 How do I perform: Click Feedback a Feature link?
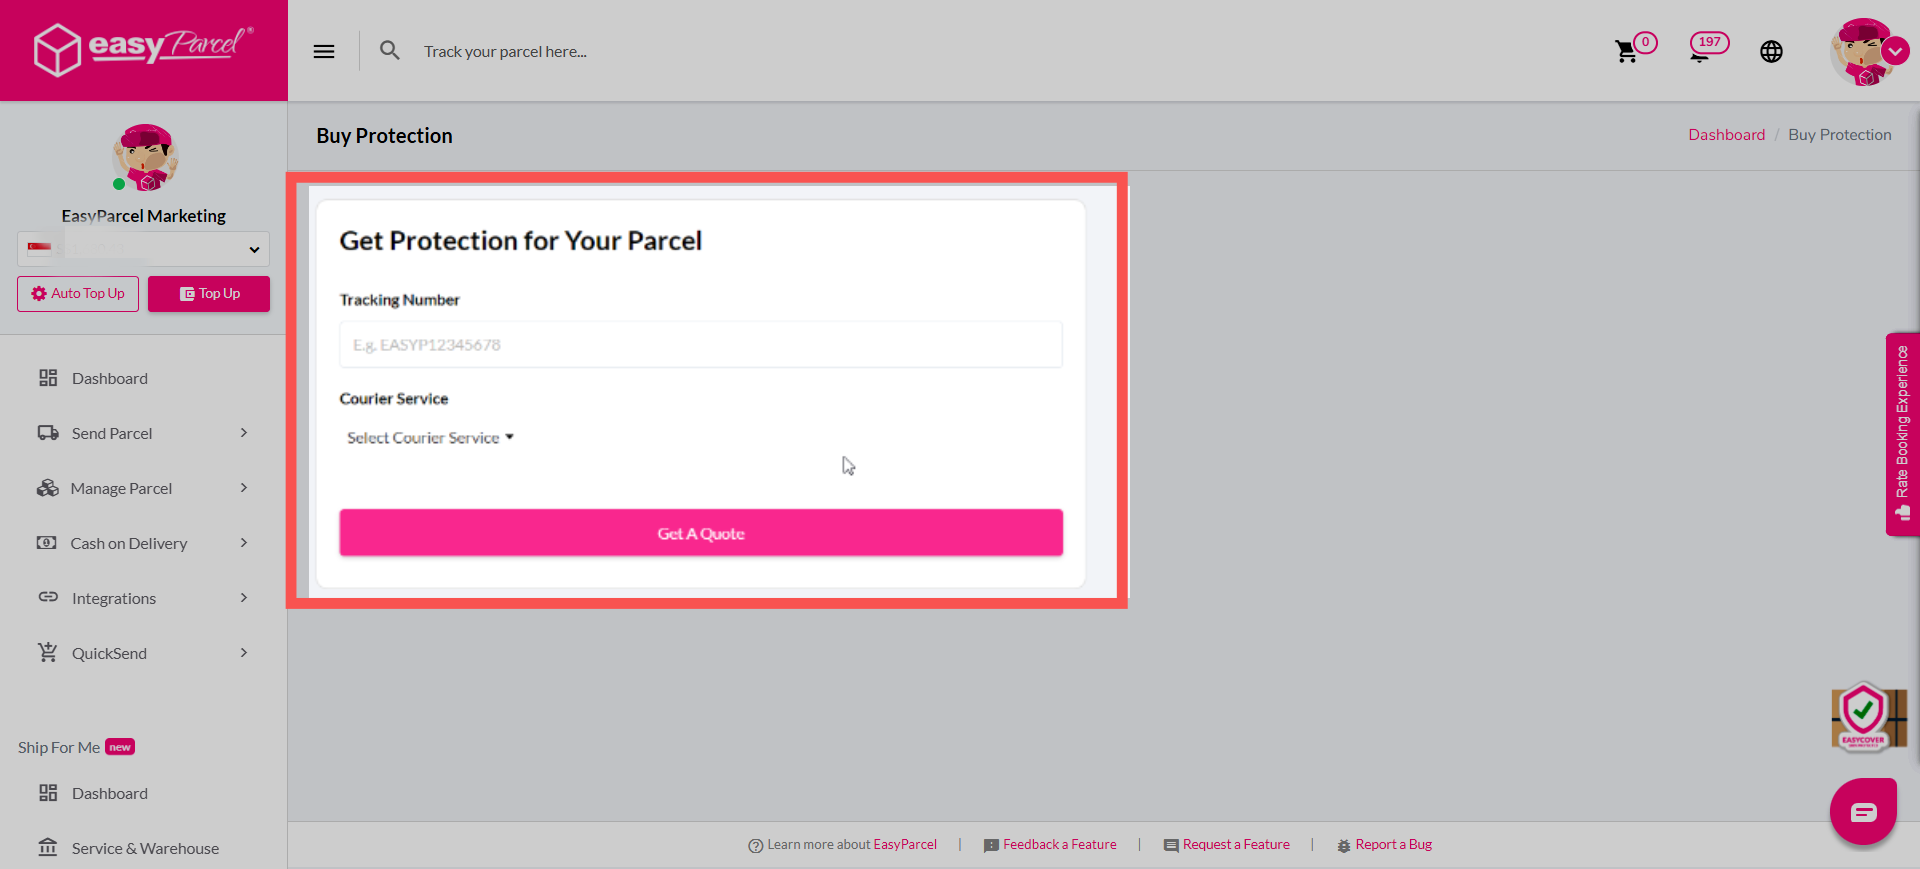(x=1060, y=845)
